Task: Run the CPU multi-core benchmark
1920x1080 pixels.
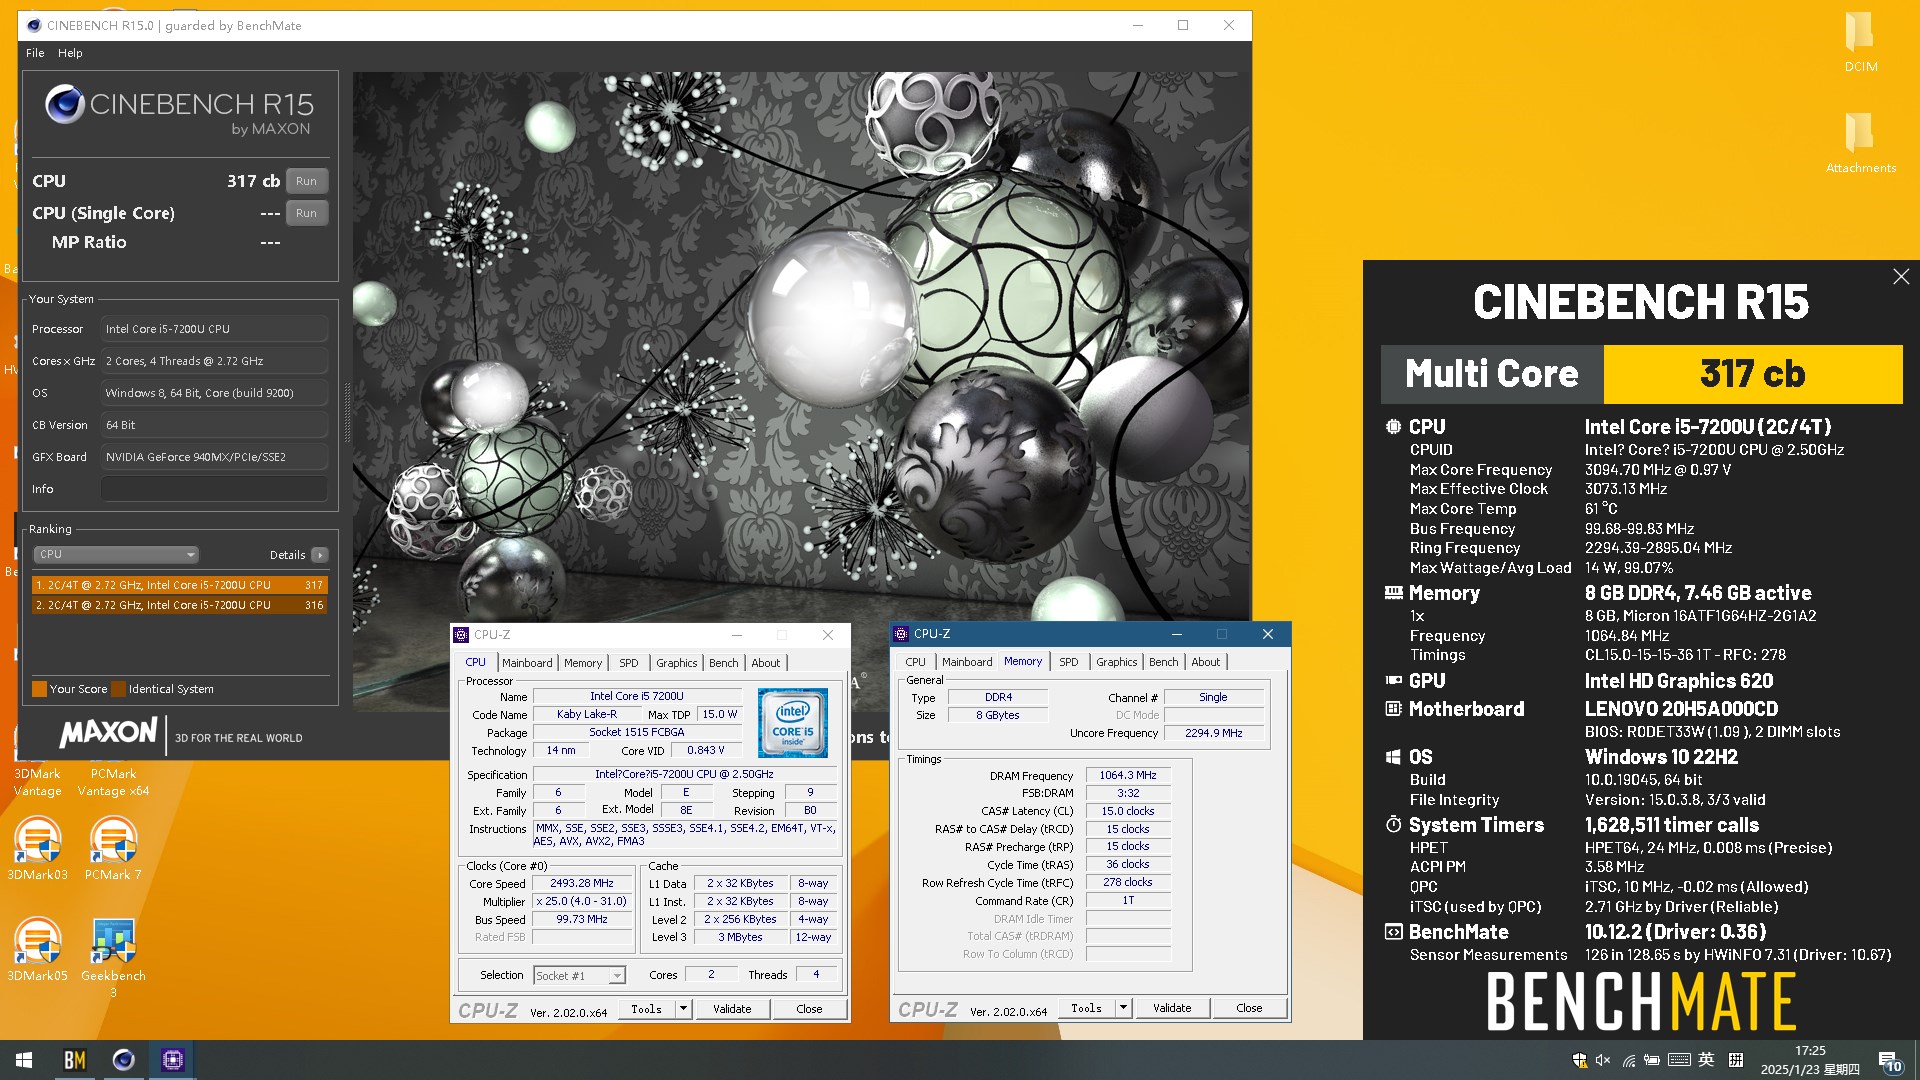Action: 306,181
